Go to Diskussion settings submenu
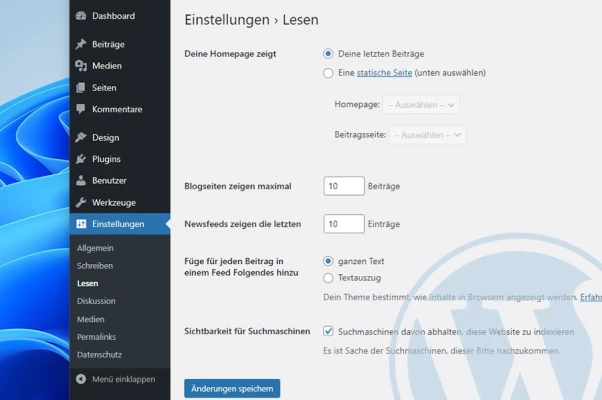Viewport: 602px width, 400px height. [x=96, y=301]
